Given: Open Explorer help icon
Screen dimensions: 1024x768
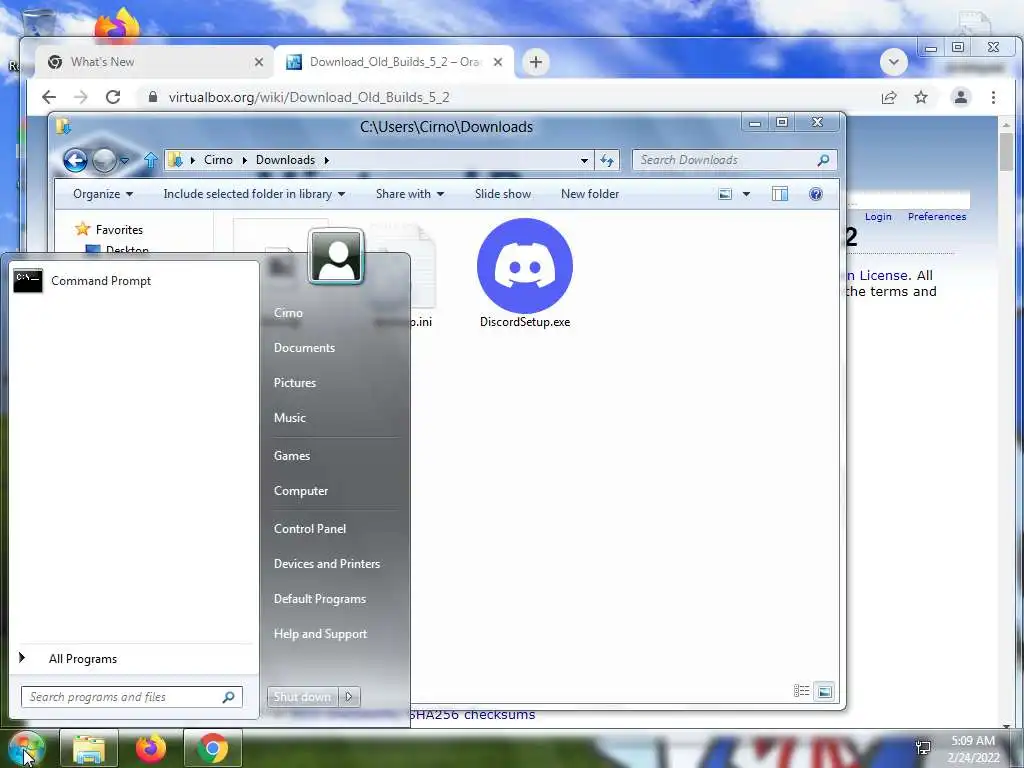Looking at the screenshot, I should (816, 194).
